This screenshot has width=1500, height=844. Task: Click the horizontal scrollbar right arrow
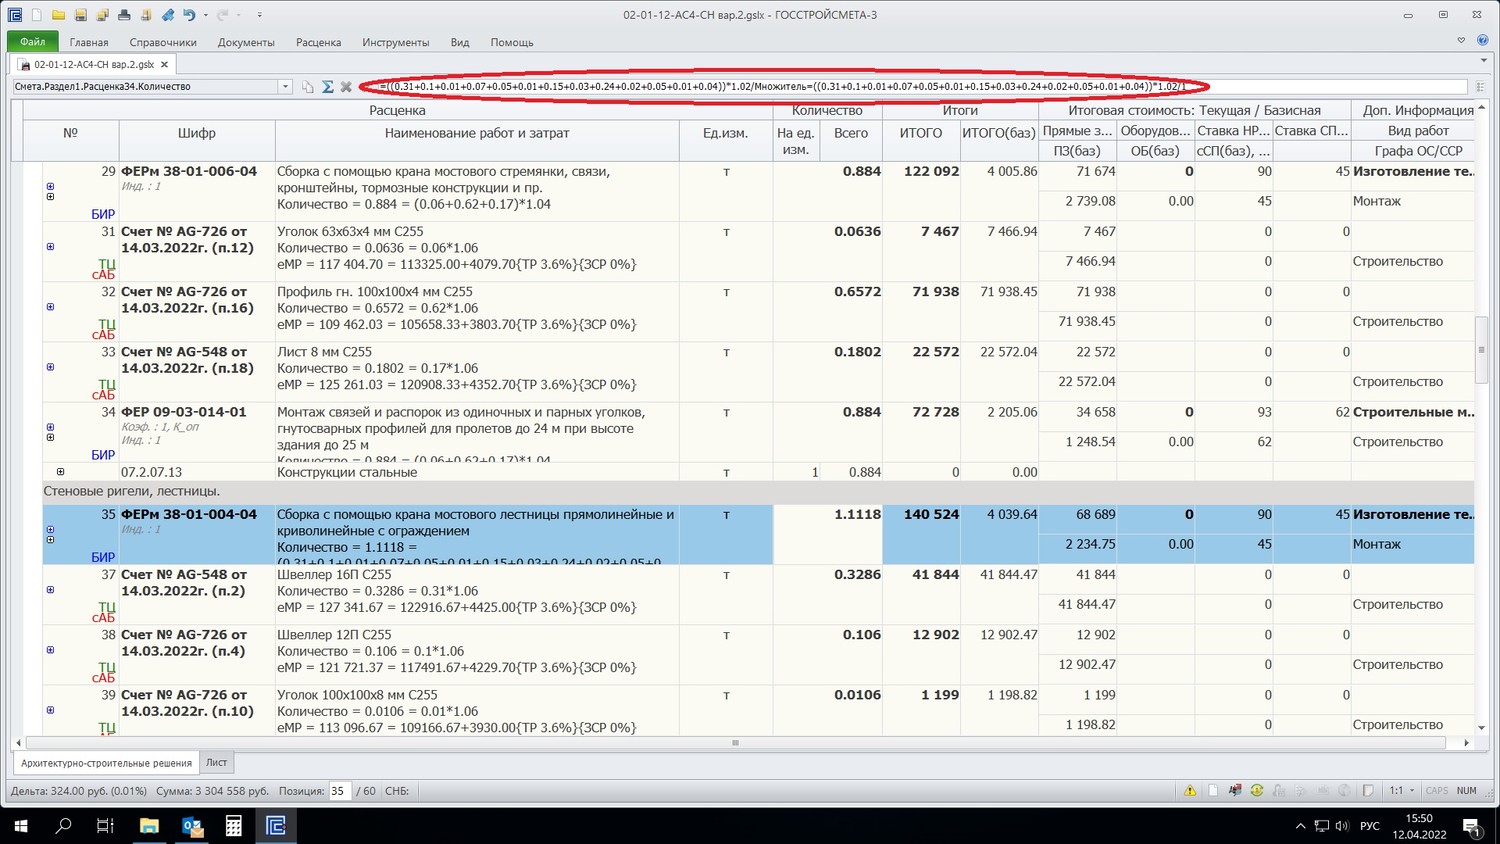coord(1466,743)
